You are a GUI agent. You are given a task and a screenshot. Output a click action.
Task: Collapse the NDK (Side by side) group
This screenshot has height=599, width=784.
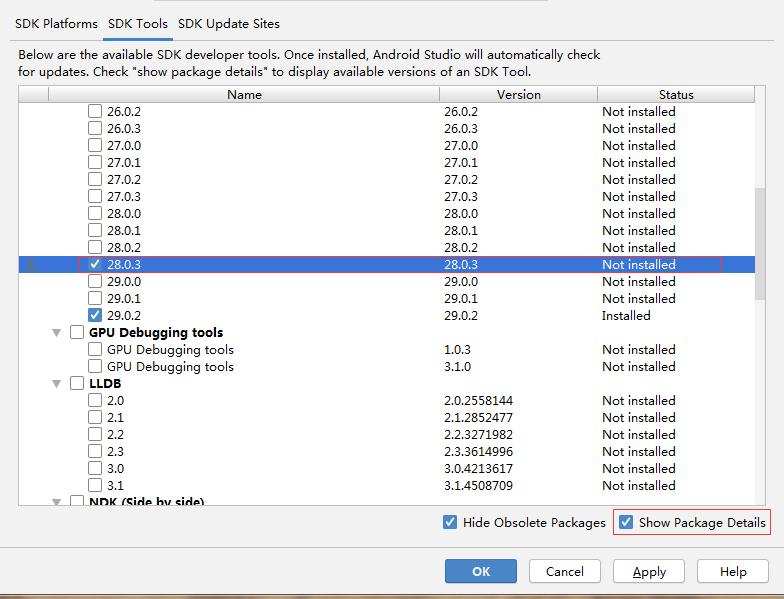coord(57,501)
